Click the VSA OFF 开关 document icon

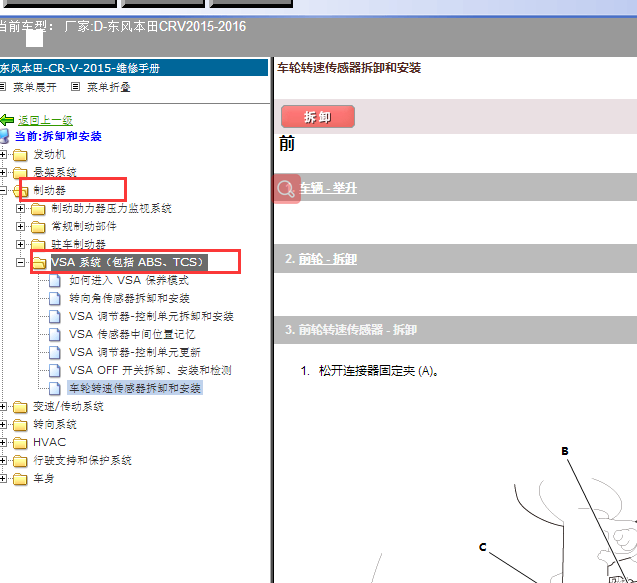point(55,371)
